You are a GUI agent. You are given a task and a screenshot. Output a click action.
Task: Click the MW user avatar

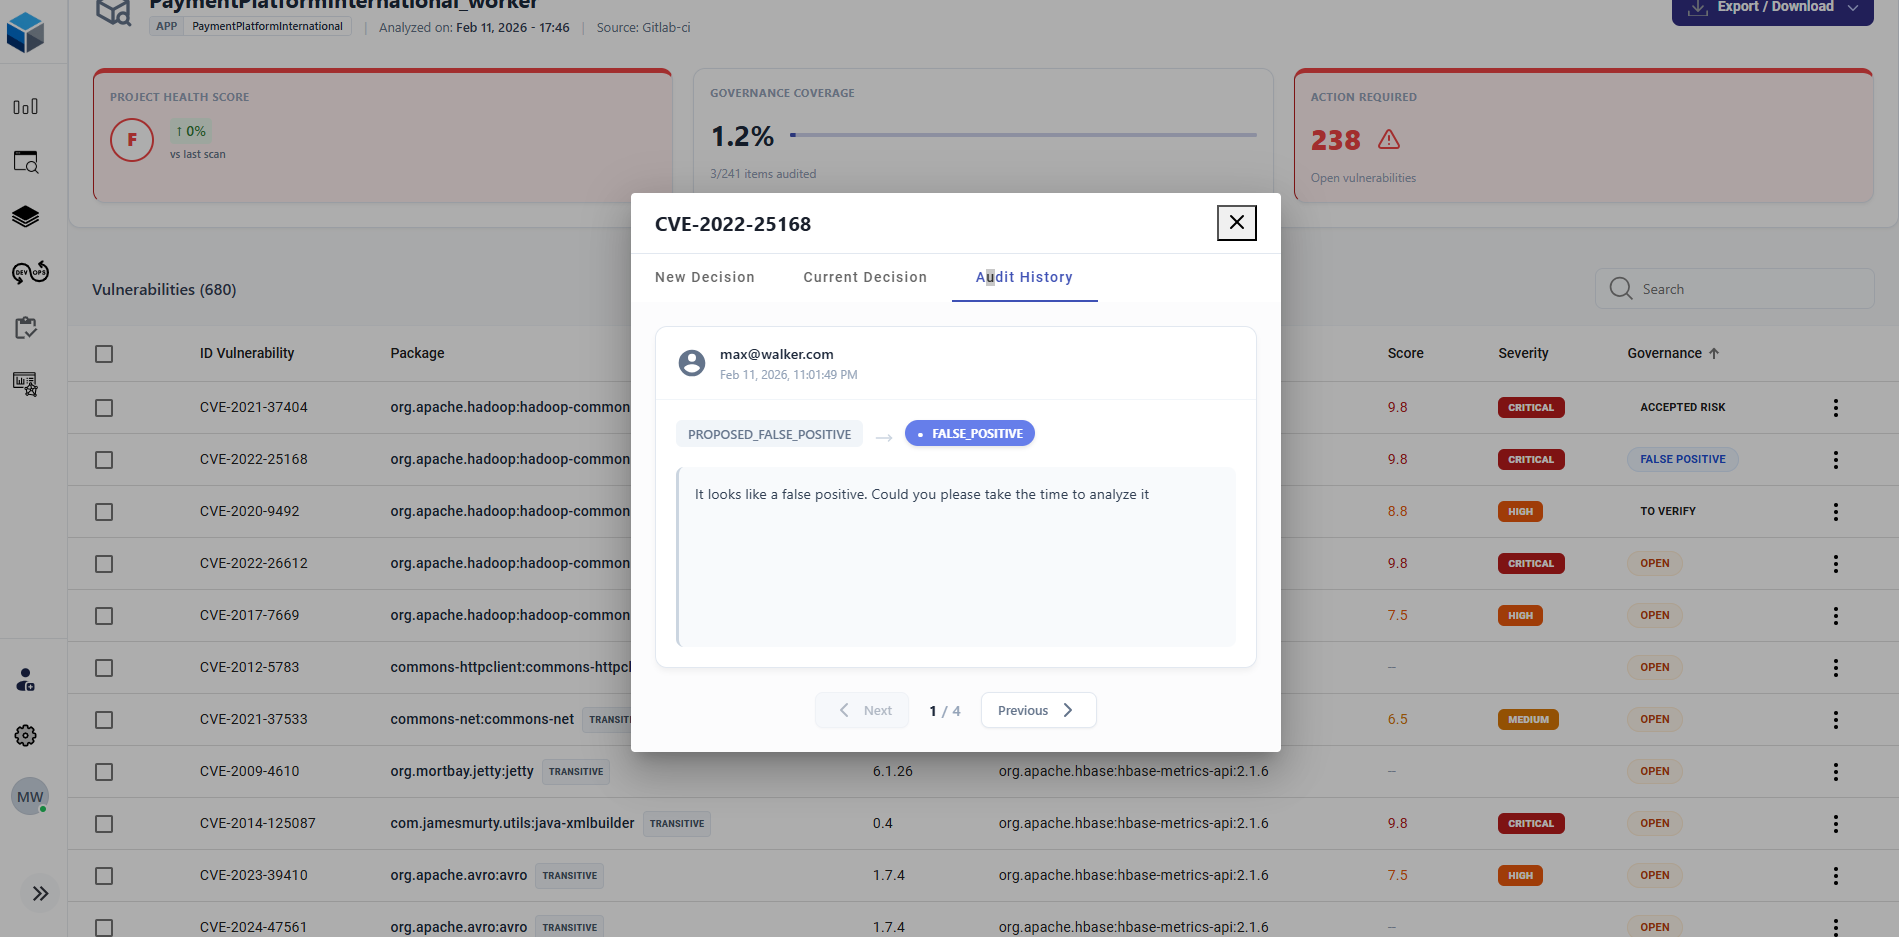[x=30, y=797]
